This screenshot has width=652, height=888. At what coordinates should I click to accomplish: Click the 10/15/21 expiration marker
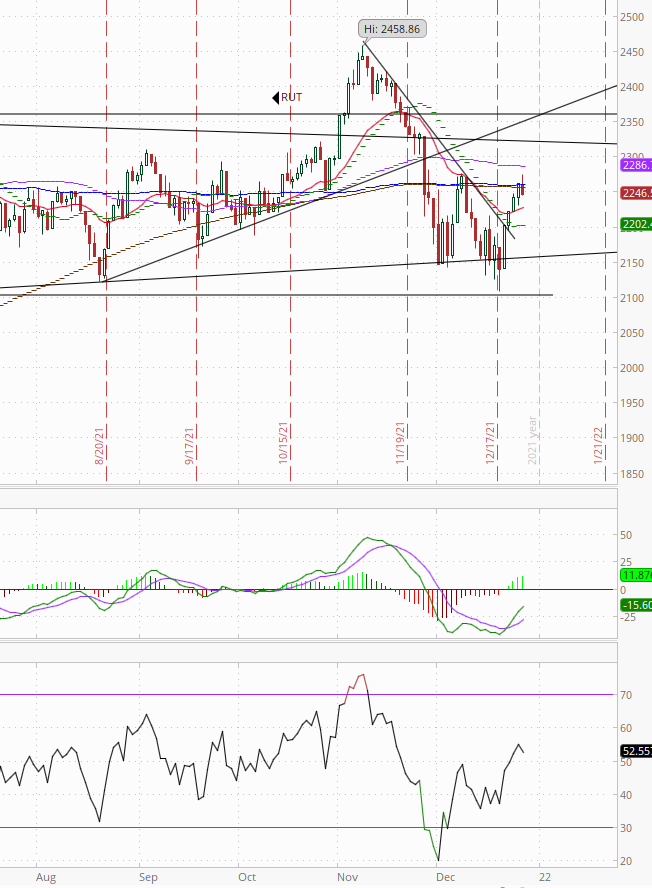point(283,443)
